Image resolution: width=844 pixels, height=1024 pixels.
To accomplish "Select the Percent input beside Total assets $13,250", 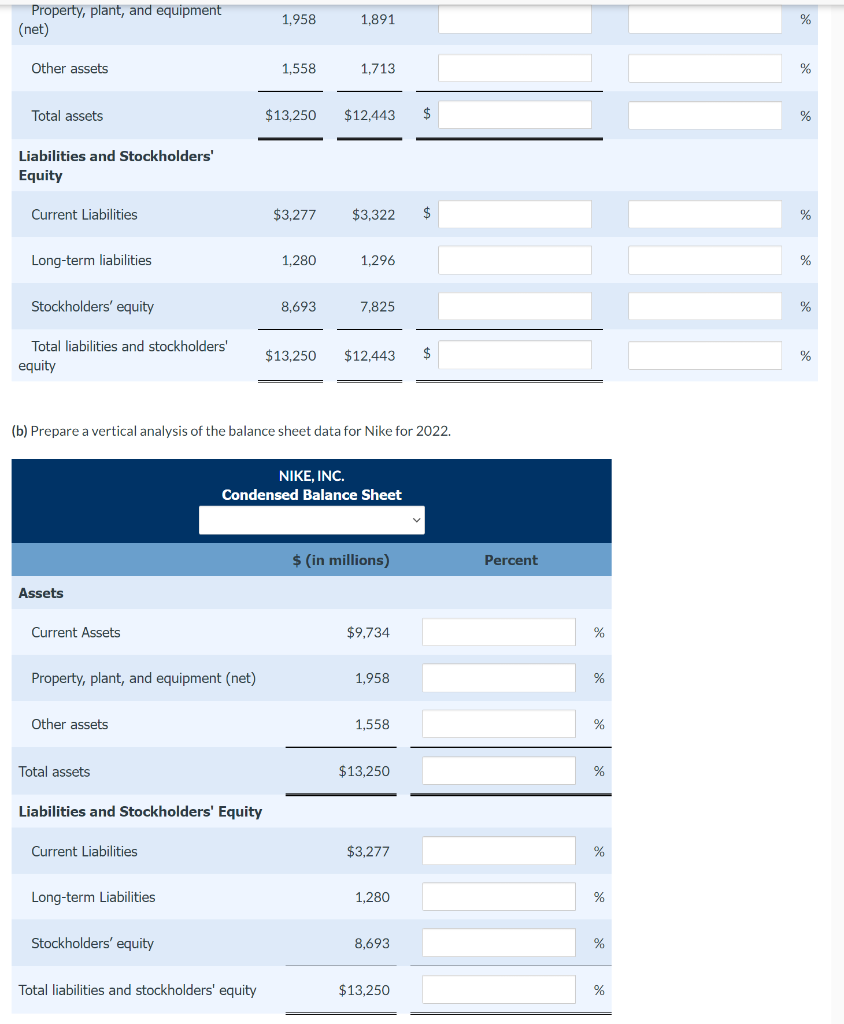I will [498, 770].
